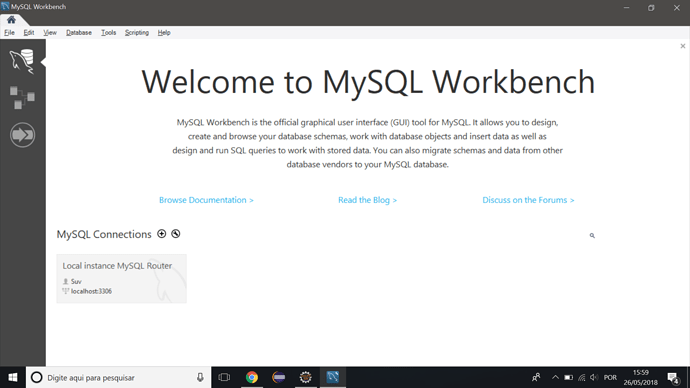Show hidden system tray icons
Screen dimensions: 690x388
[555, 377]
